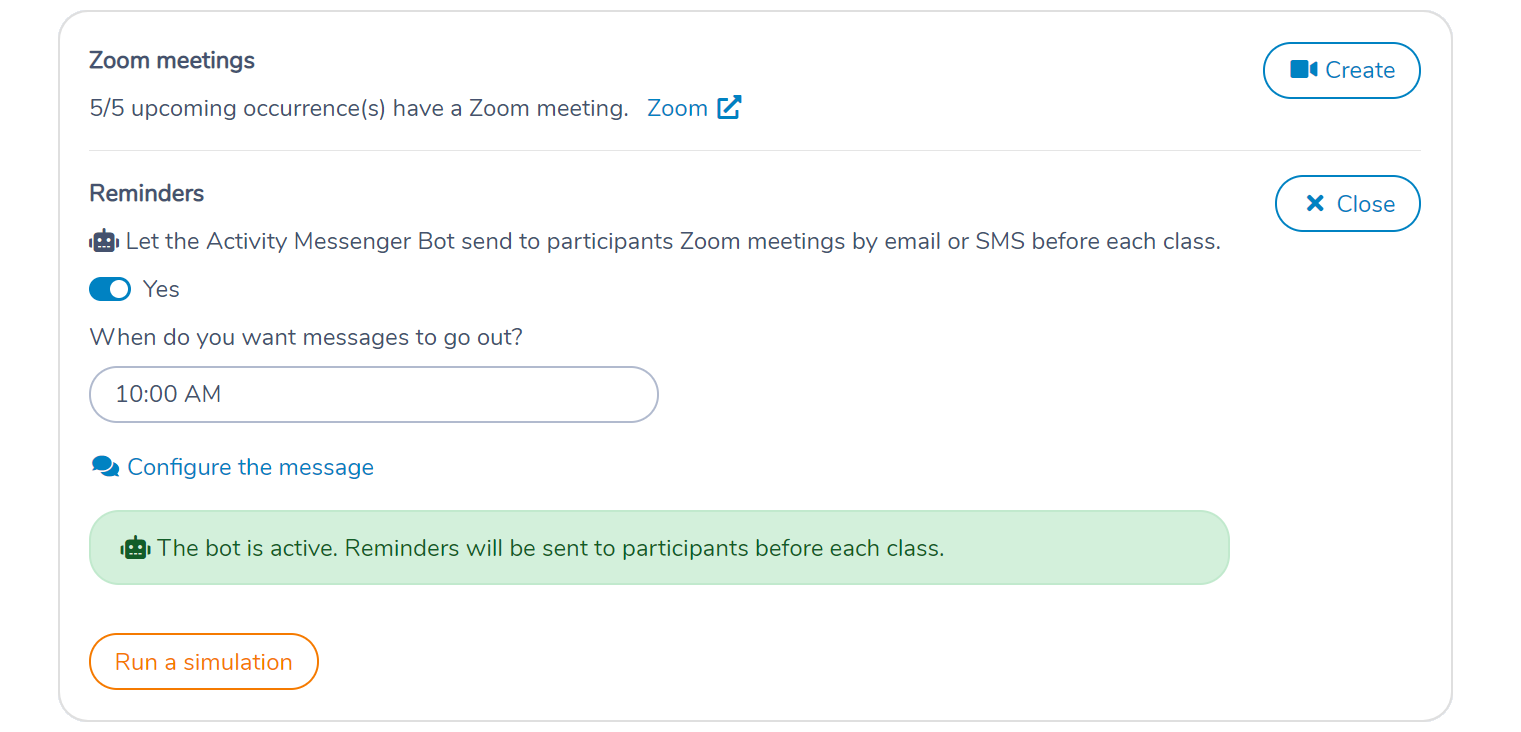Click the X icon in Close button
1521x732 pixels.
(1315, 204)
